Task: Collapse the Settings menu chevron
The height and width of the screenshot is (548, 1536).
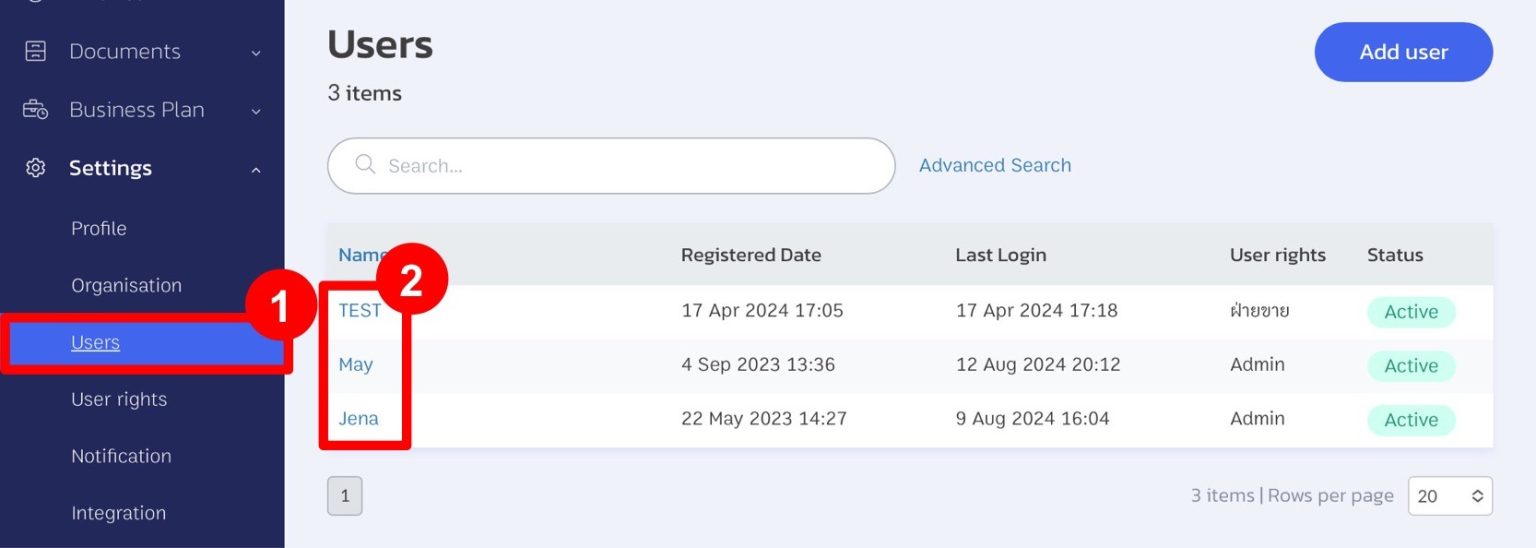Action: coord(256,170)
